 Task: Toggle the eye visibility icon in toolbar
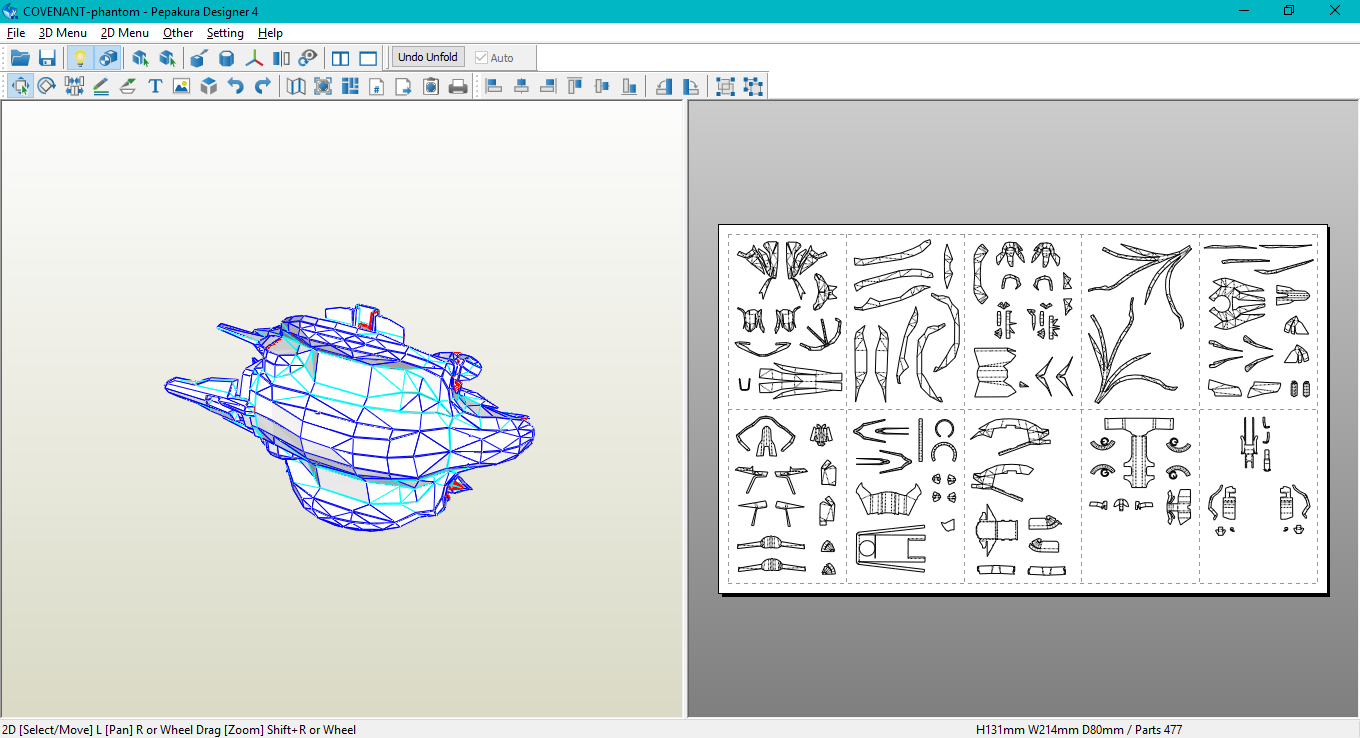[x=308, y=58]
